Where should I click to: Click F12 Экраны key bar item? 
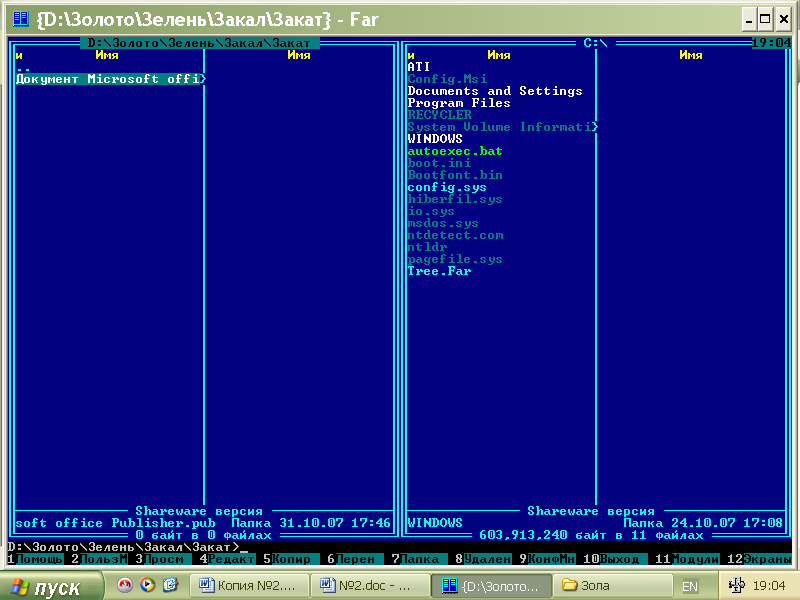pyautogui.click(x=760, y=559)
